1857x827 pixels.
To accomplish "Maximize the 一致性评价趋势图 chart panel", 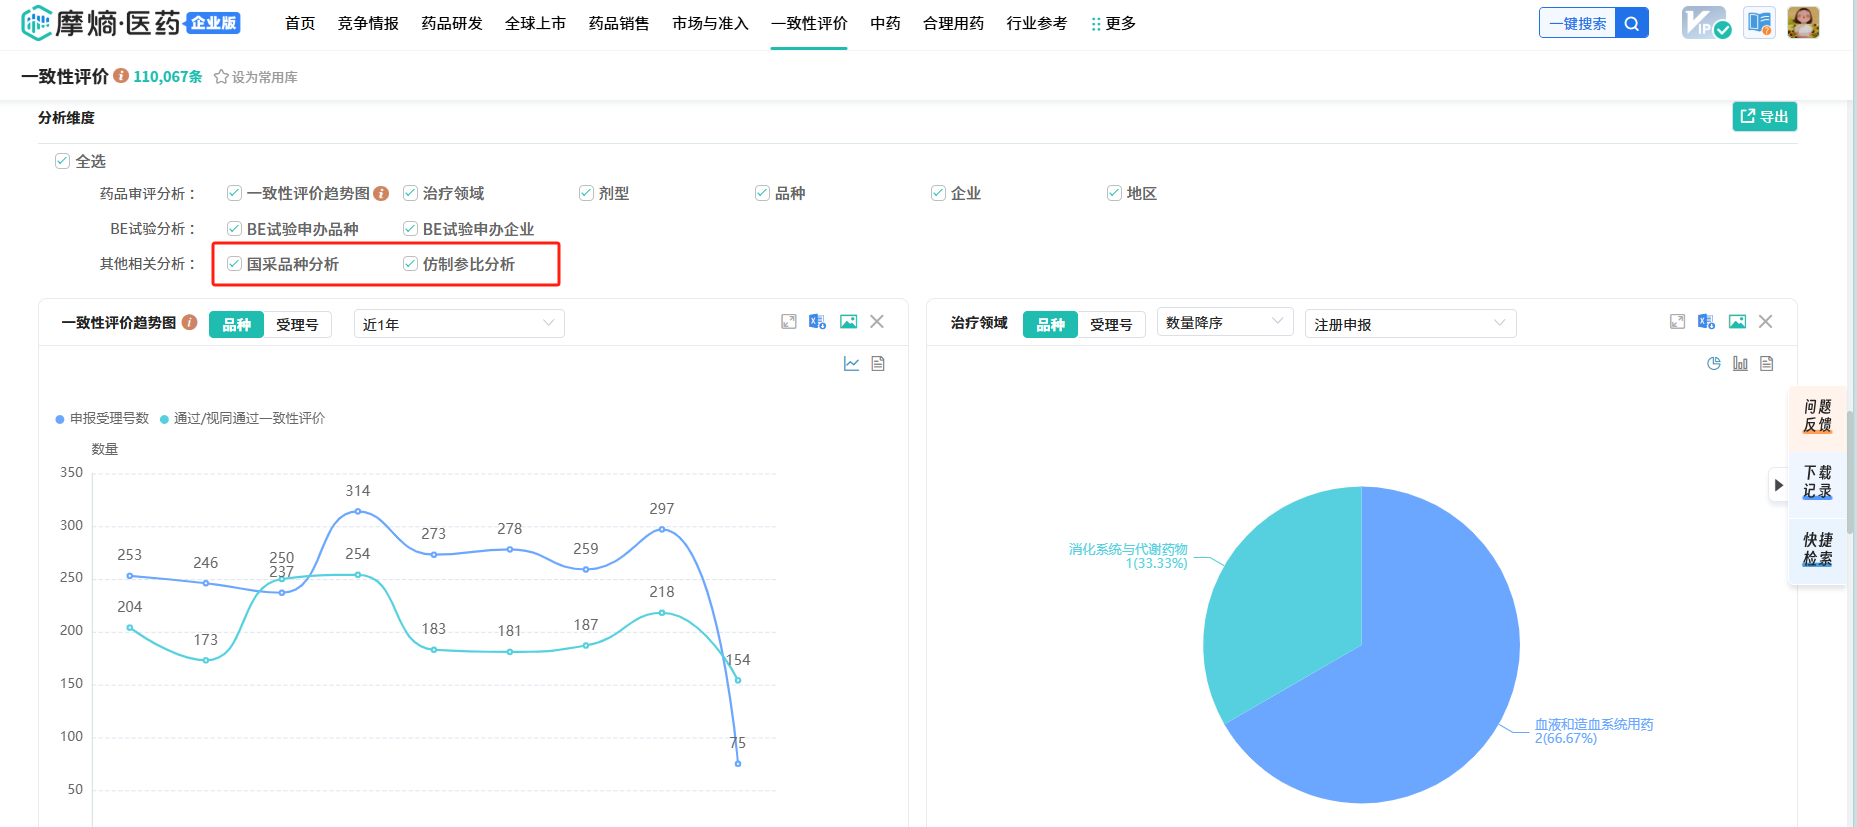I will coord(789,322).
